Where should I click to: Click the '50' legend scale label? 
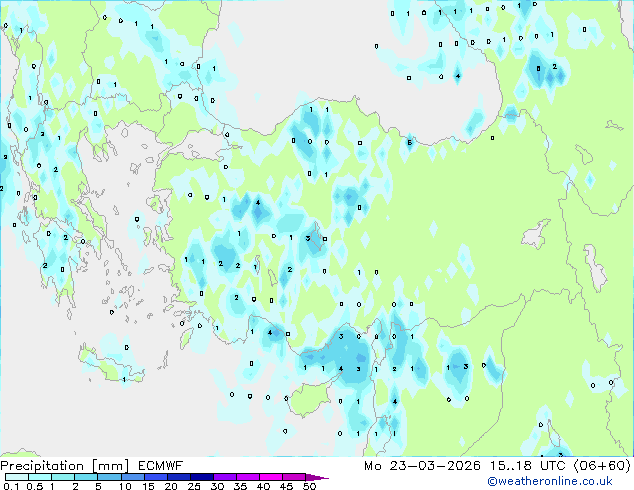309,486
